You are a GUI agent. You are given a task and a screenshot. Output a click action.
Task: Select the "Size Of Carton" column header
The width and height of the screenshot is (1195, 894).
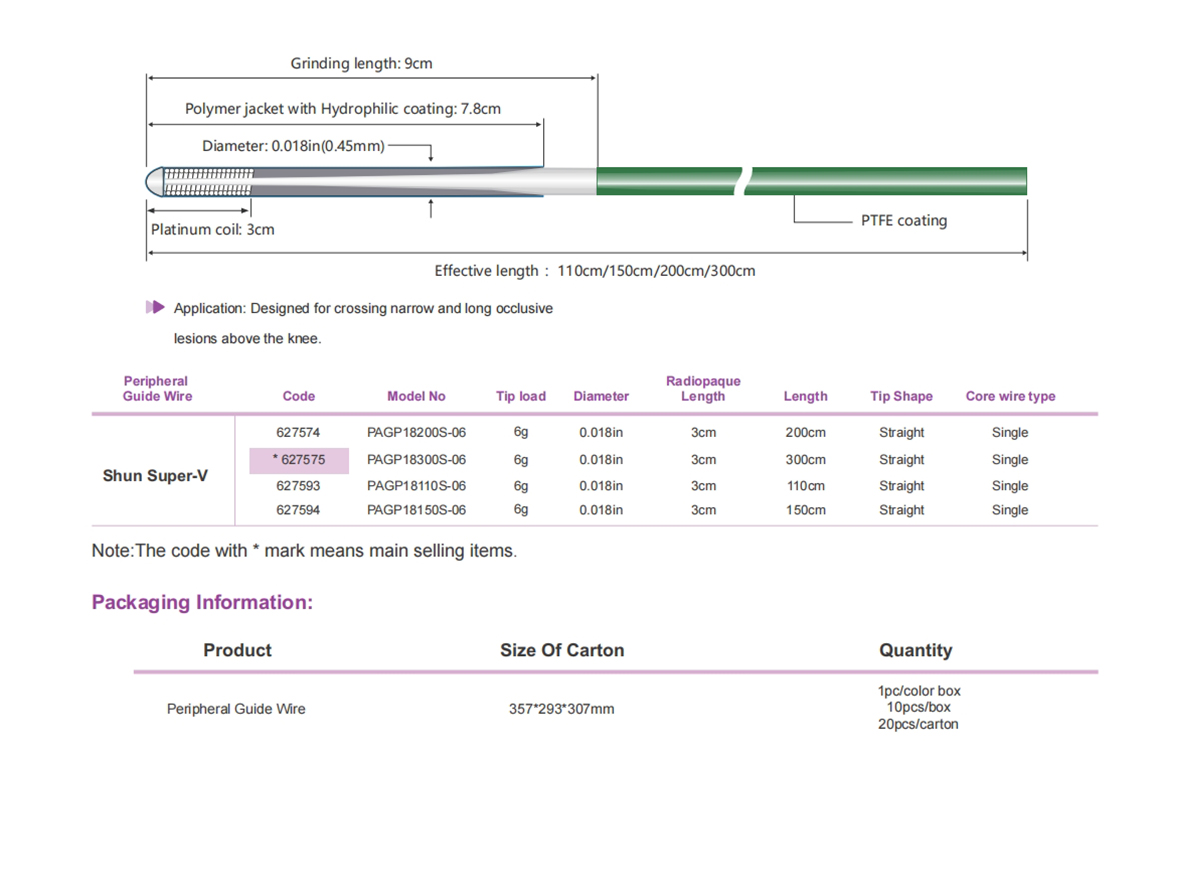point(562,650)
